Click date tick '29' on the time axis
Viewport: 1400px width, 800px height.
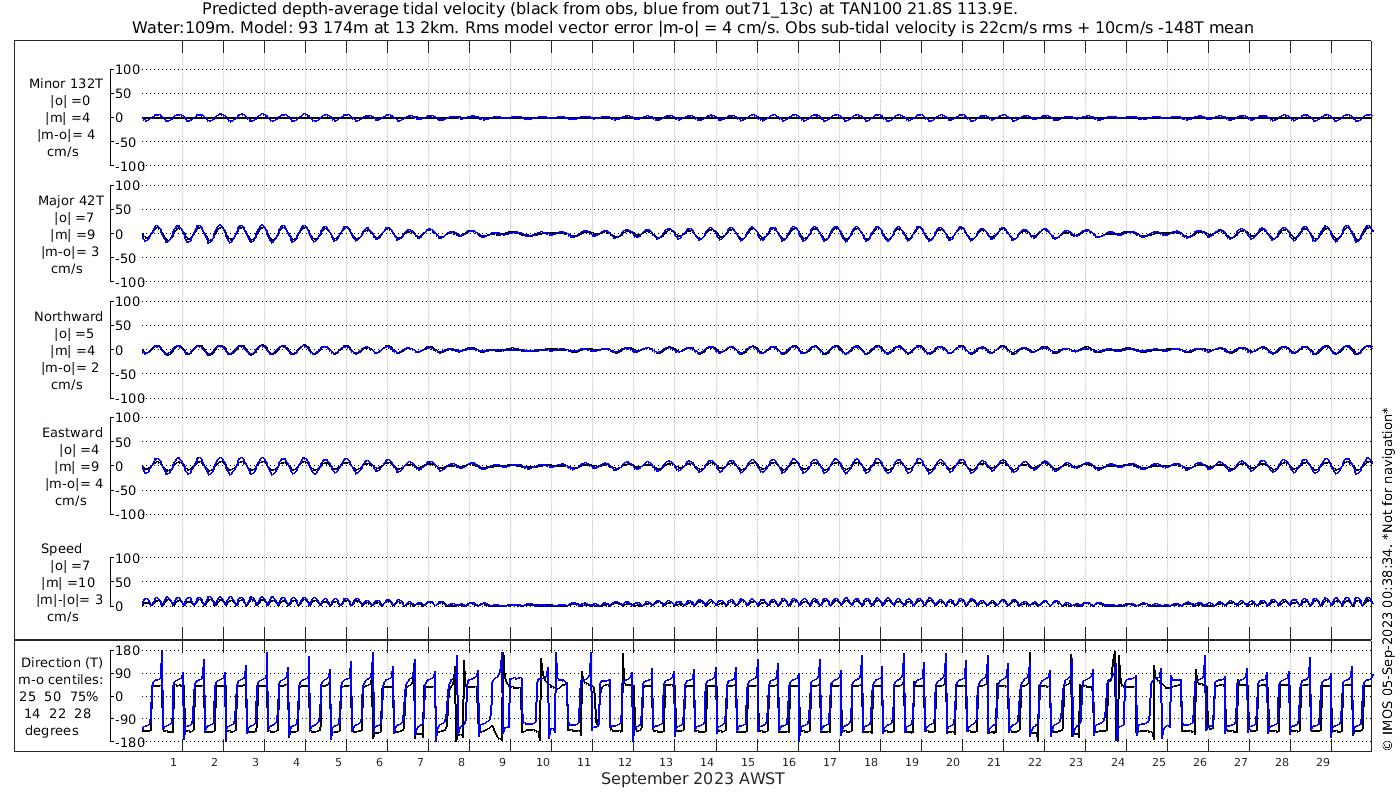click(x=1322, y=762)
